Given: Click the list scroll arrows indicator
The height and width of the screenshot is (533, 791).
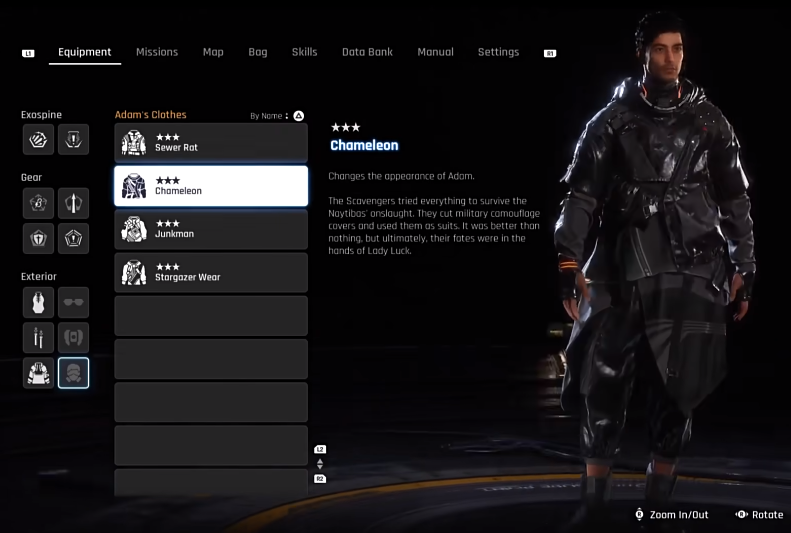Looking at the screenshot, I should coord(320,464).
